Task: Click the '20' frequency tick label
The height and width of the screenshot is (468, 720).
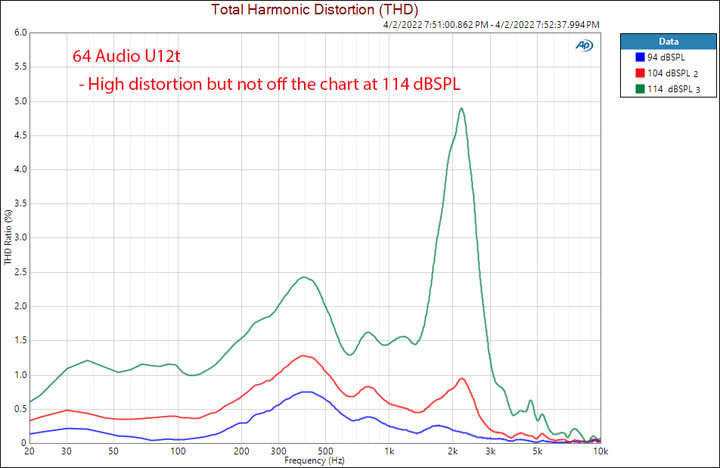Action: [29, 451]
